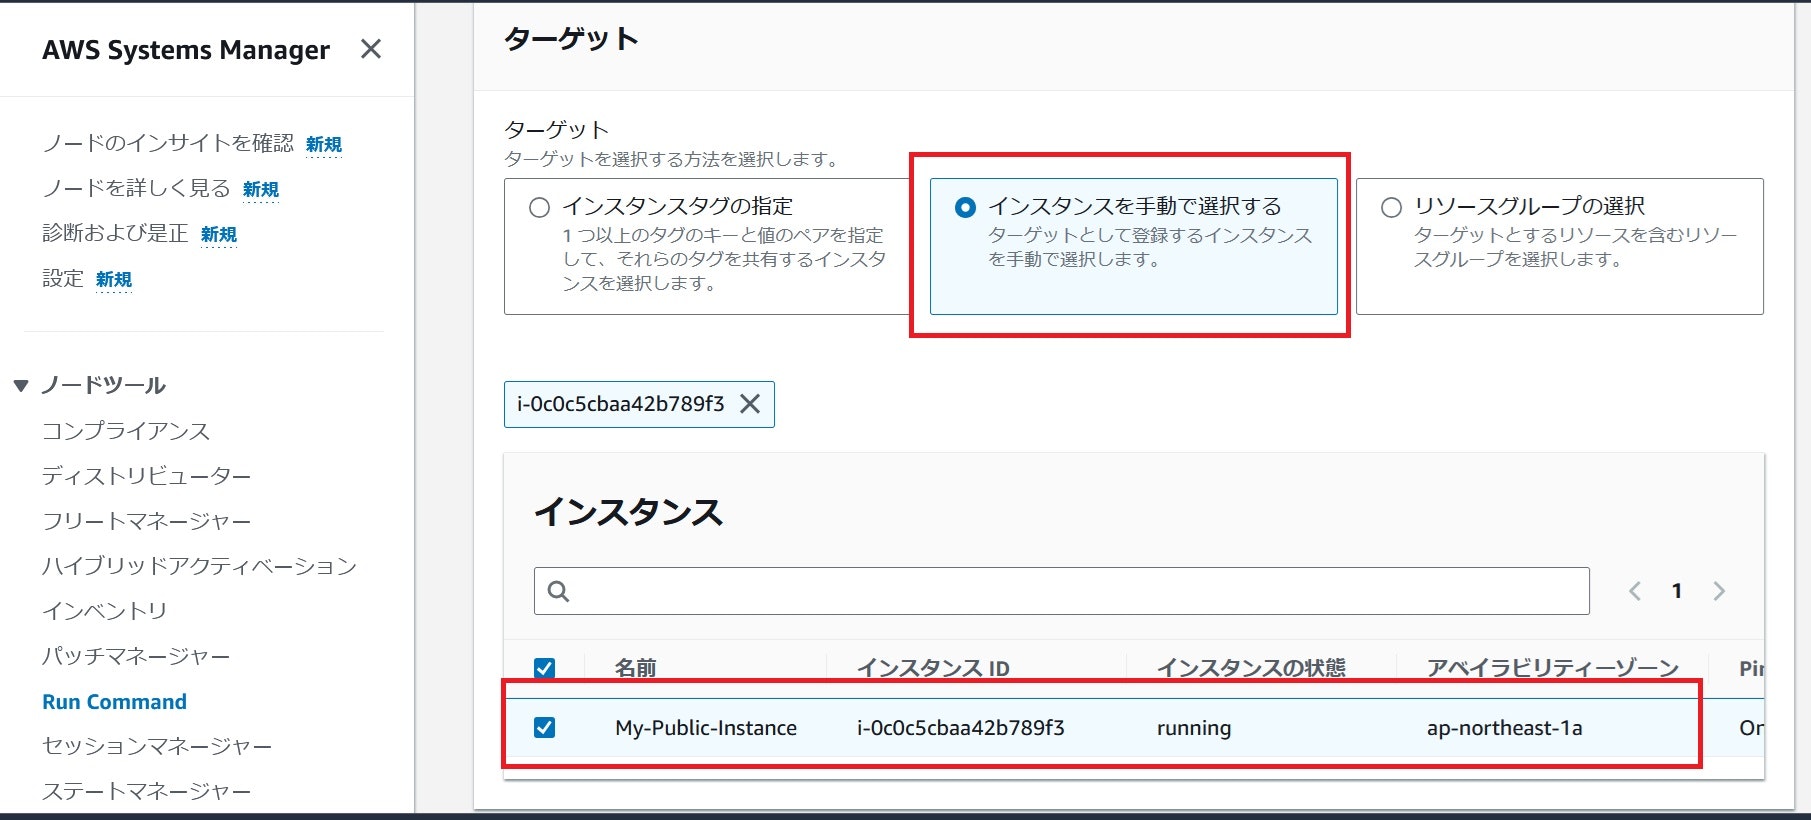Click the インスタンス ID column header
The width and height of the screenshot is (1811, 820).
click(x=933, y=668)
